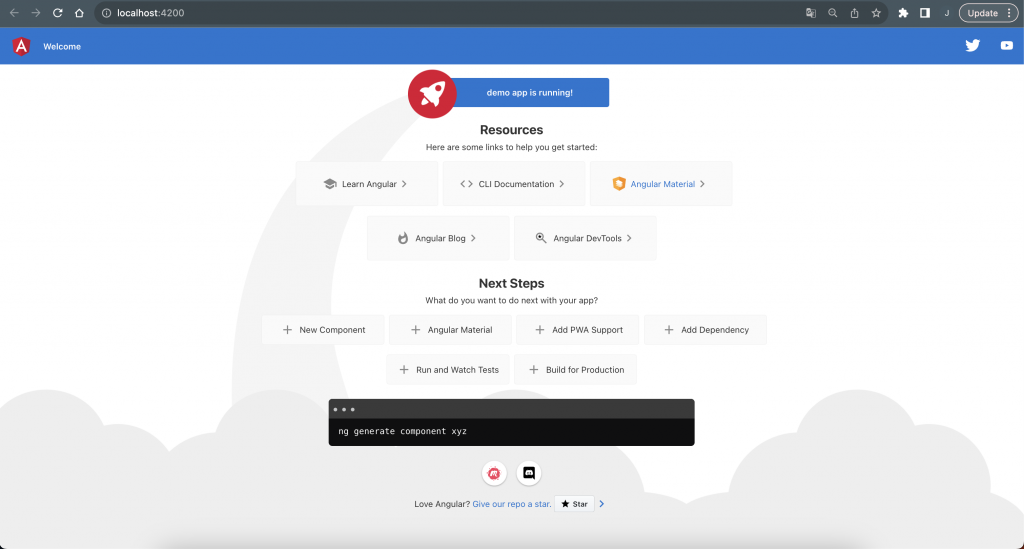Click the Next Steps heading

(x=511, y=283)
